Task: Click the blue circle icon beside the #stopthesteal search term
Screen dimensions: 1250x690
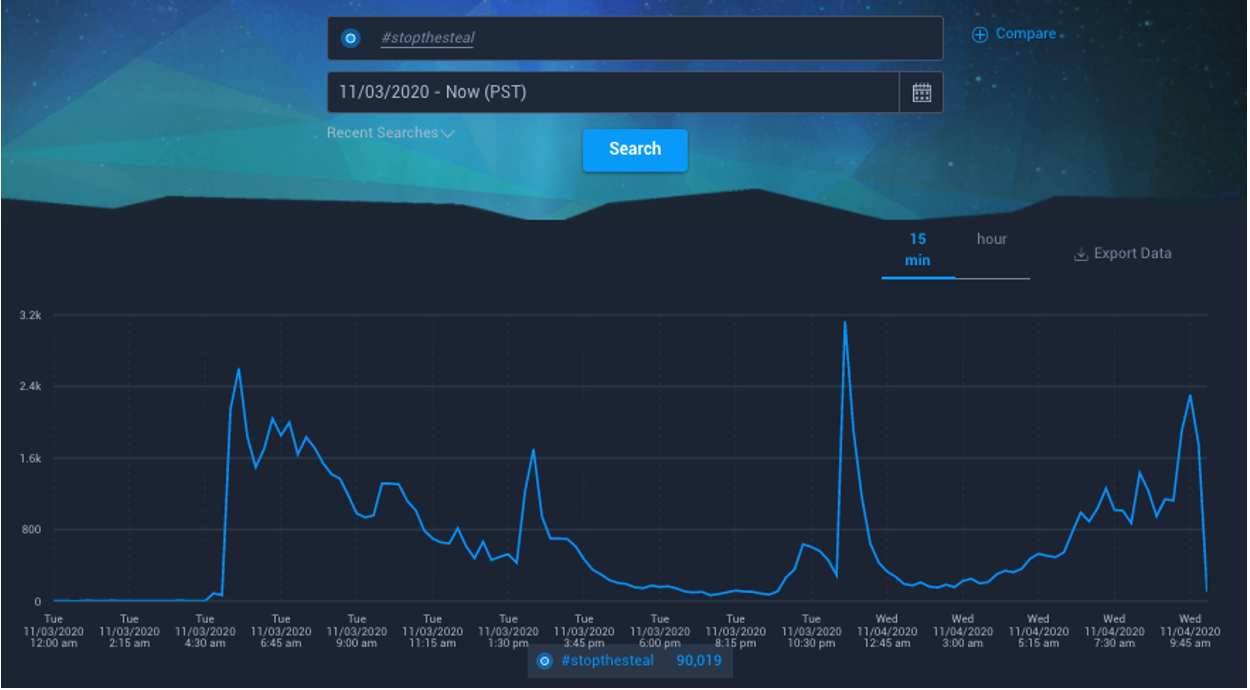Action: click(350, 39)
